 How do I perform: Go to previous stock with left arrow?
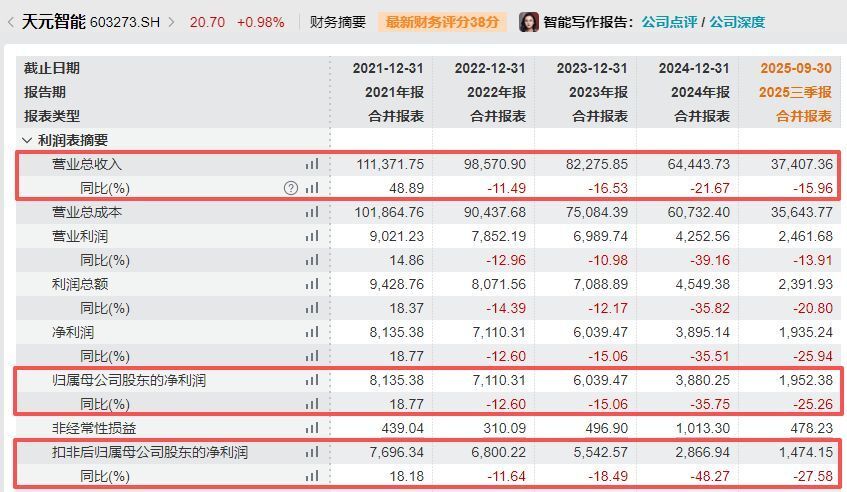(11, 22)
